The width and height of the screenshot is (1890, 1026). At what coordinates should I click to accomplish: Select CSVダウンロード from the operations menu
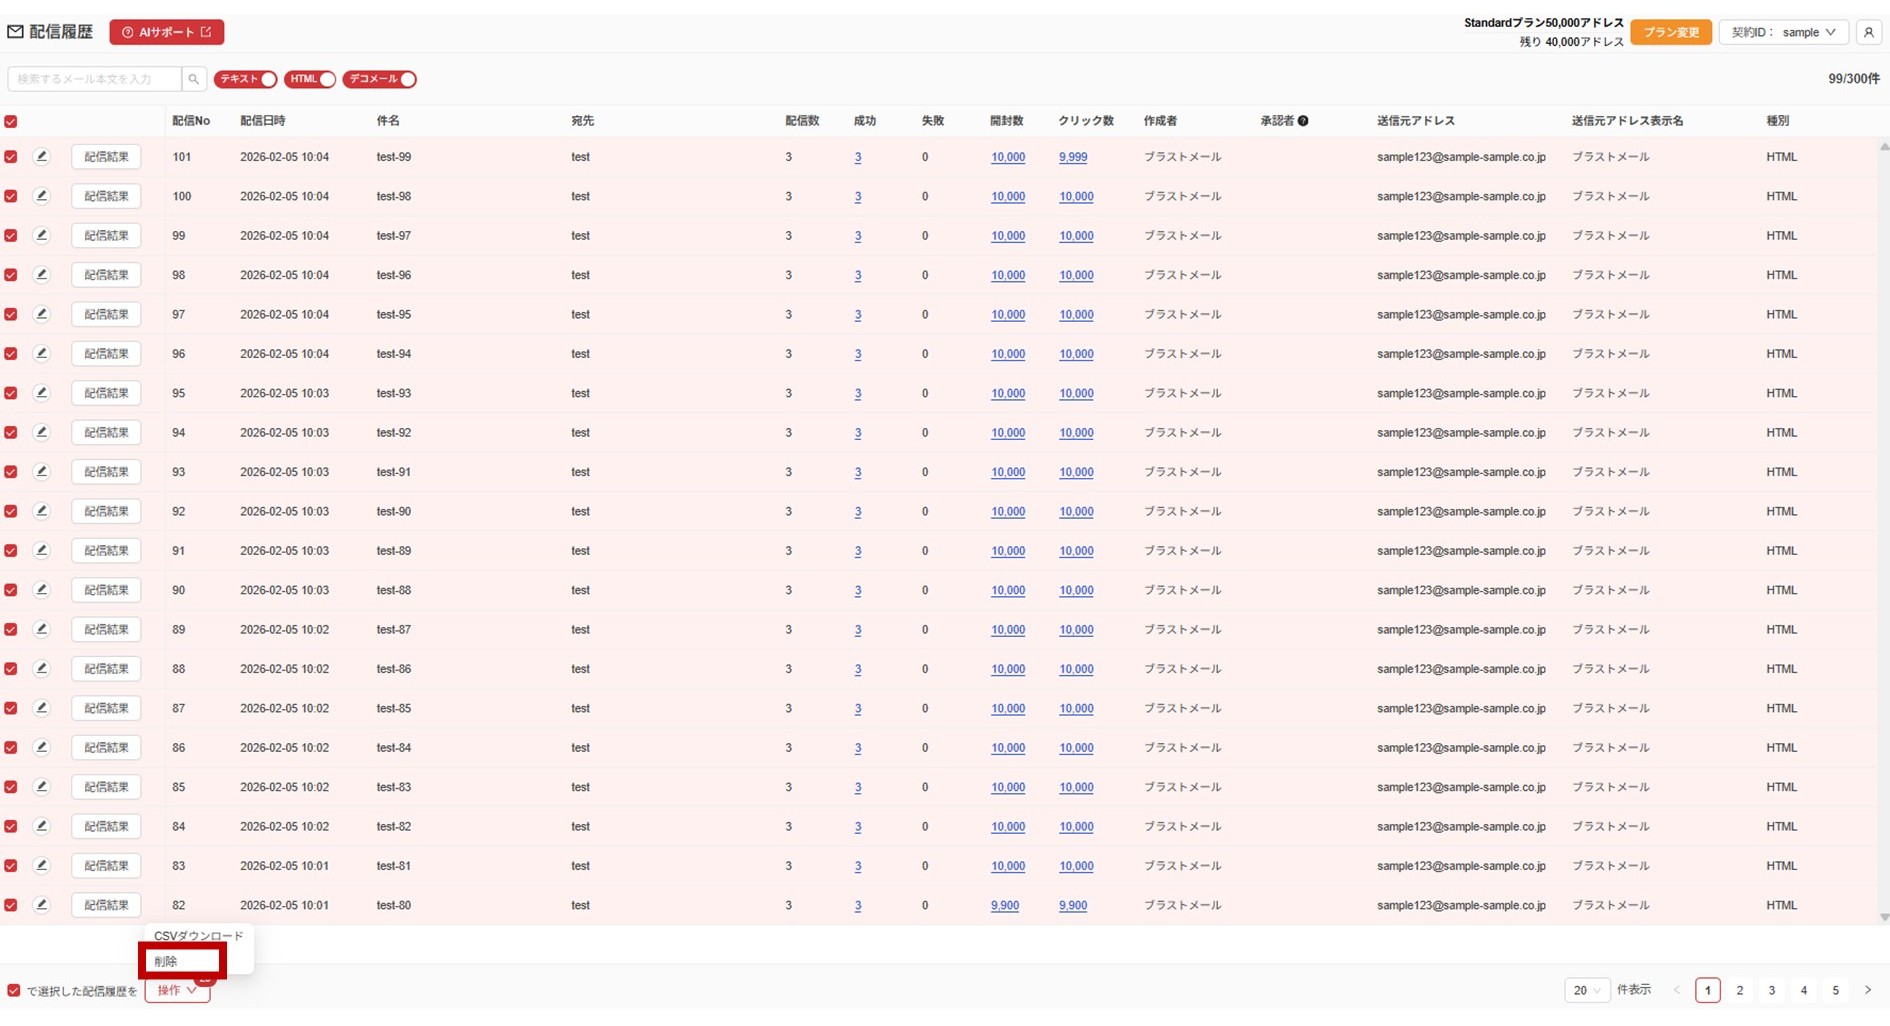[198, 936]
